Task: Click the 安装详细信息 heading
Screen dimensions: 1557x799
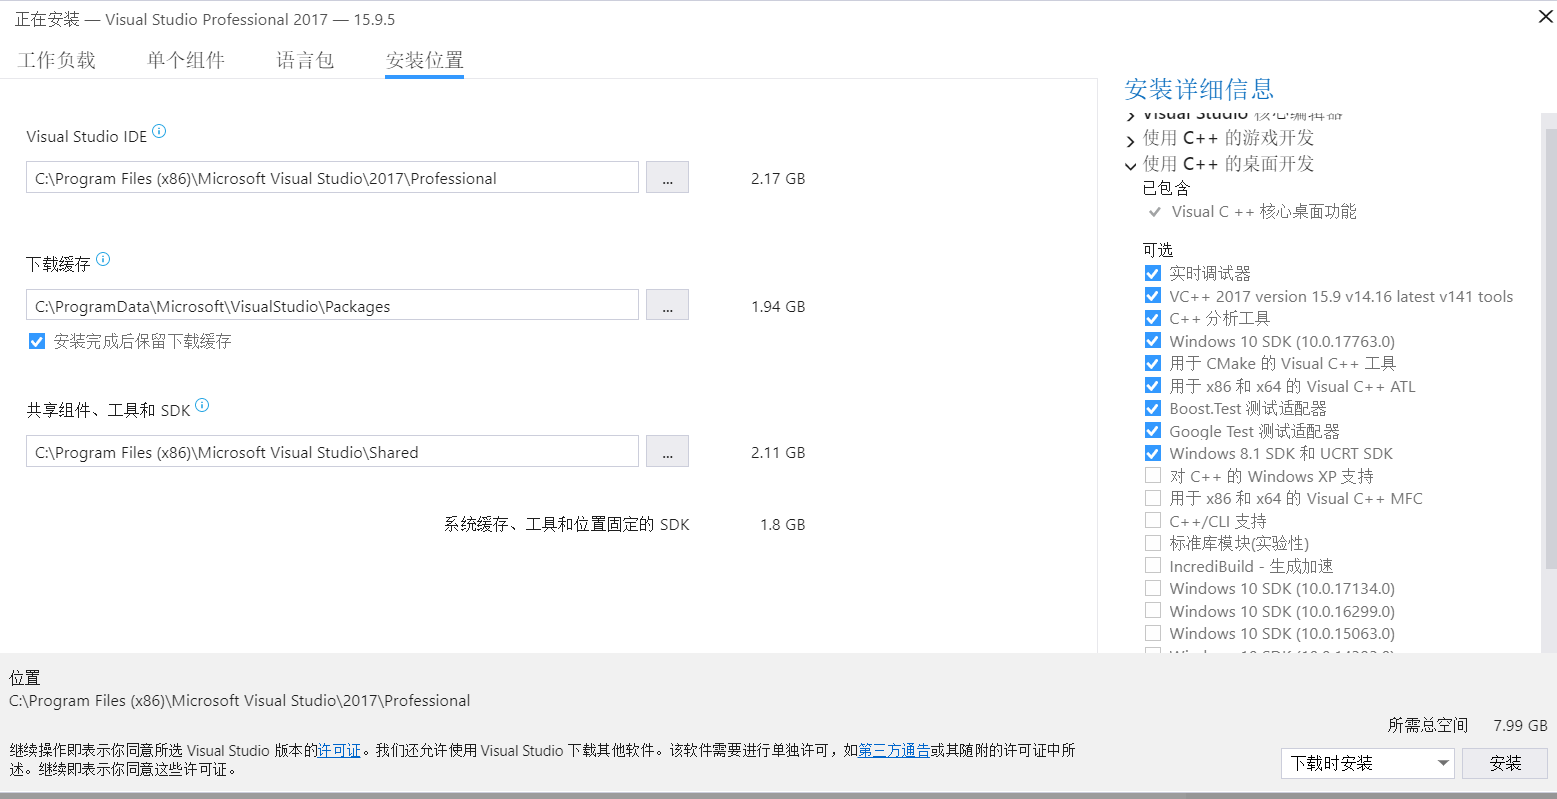Action: click(x=1199, y=89)
